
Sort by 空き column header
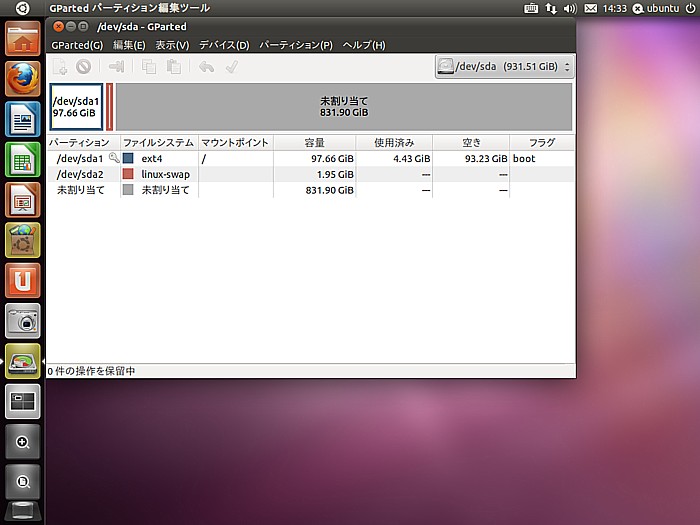click(471, 142)
